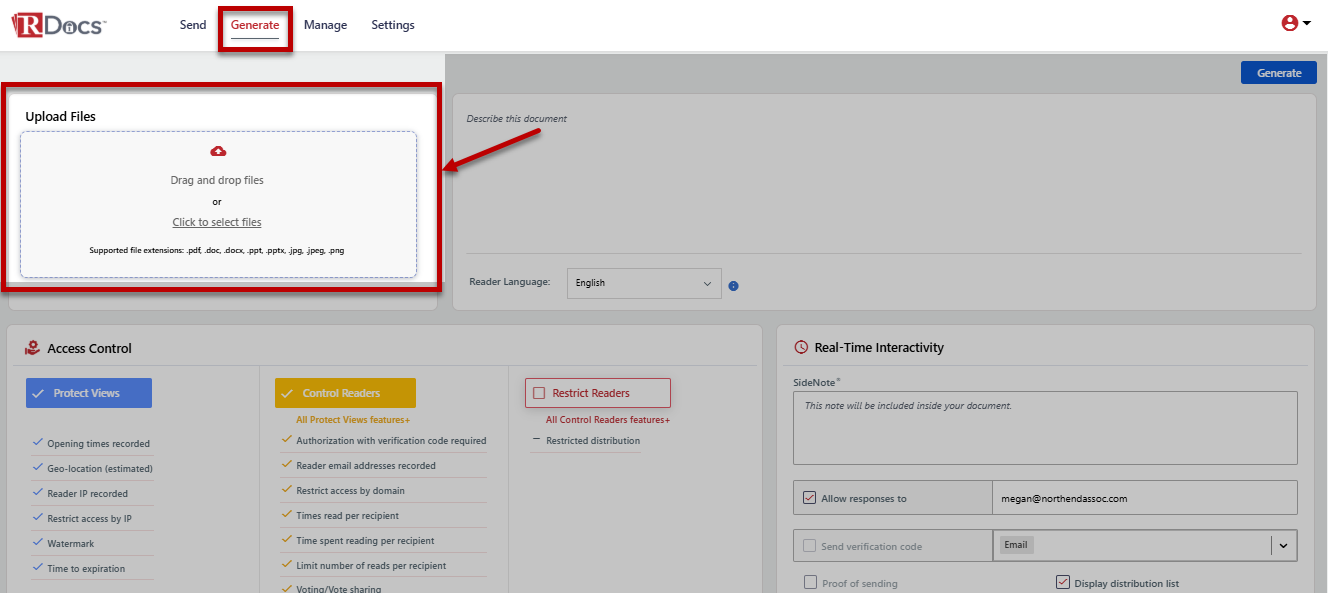Open the Settings tab
Image resolution: width=1328 pixels, height=593 pixels.
392,24
